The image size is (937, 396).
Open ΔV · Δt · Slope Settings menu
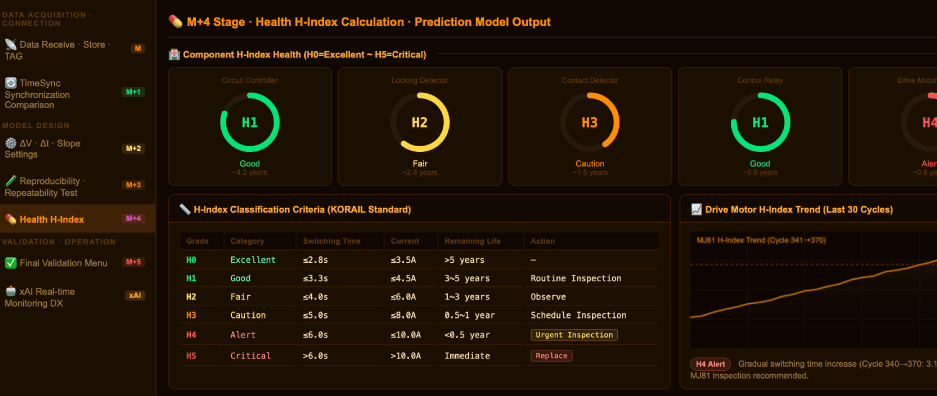(x=78, y=149)
